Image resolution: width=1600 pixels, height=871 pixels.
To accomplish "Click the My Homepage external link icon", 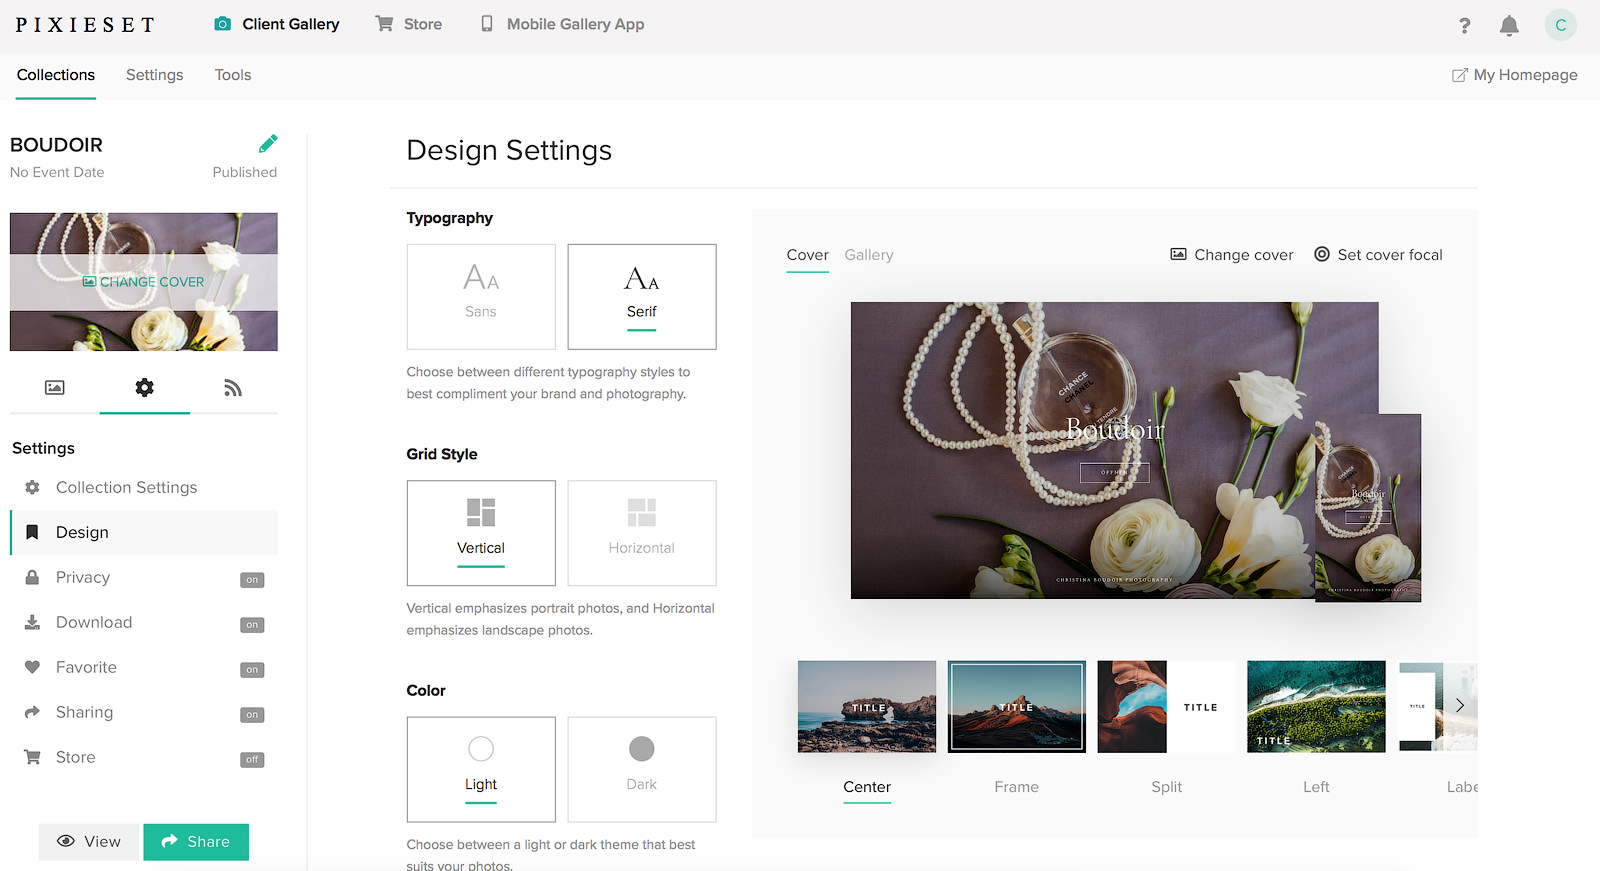I will click(x=1460, y=75).
